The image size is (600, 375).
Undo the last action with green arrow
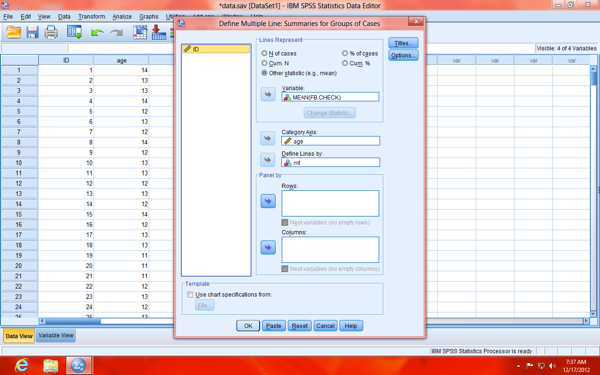point(97,33)
